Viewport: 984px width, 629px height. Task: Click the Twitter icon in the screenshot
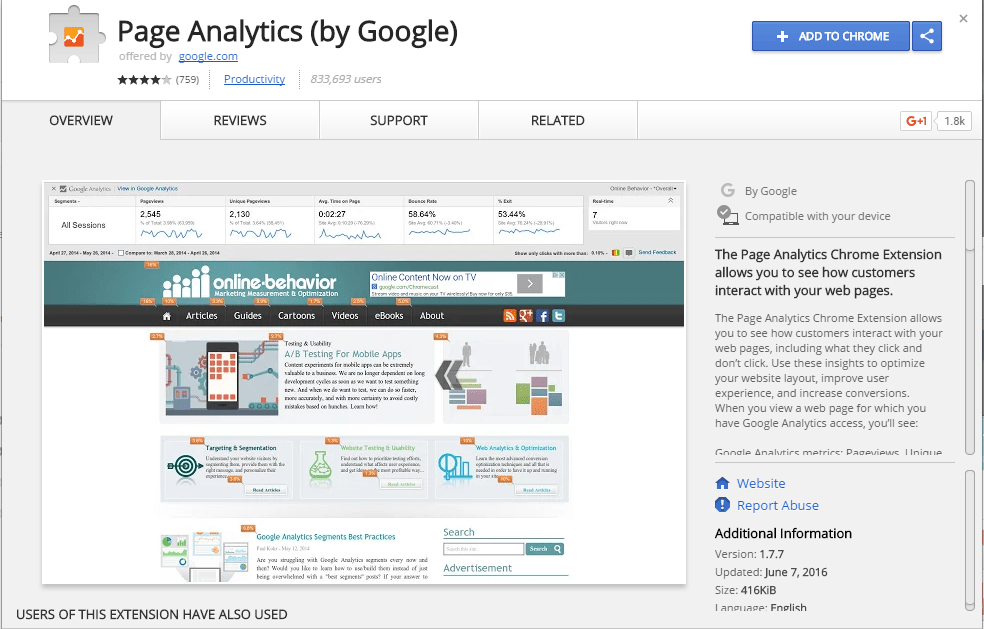559,316
